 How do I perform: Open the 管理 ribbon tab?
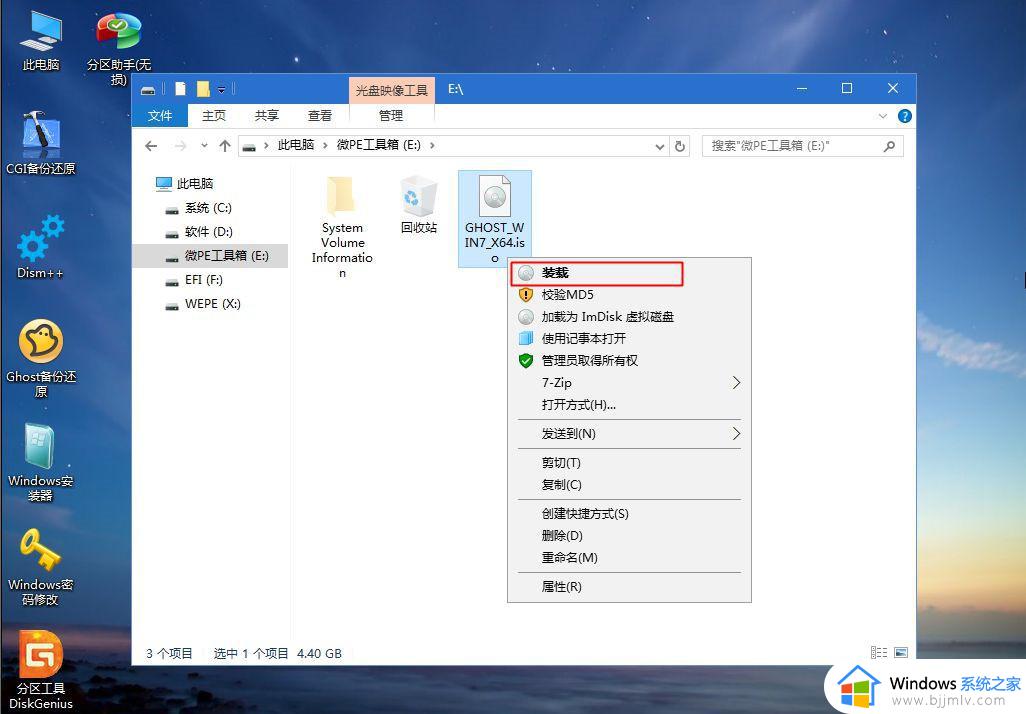click(391, 116)
